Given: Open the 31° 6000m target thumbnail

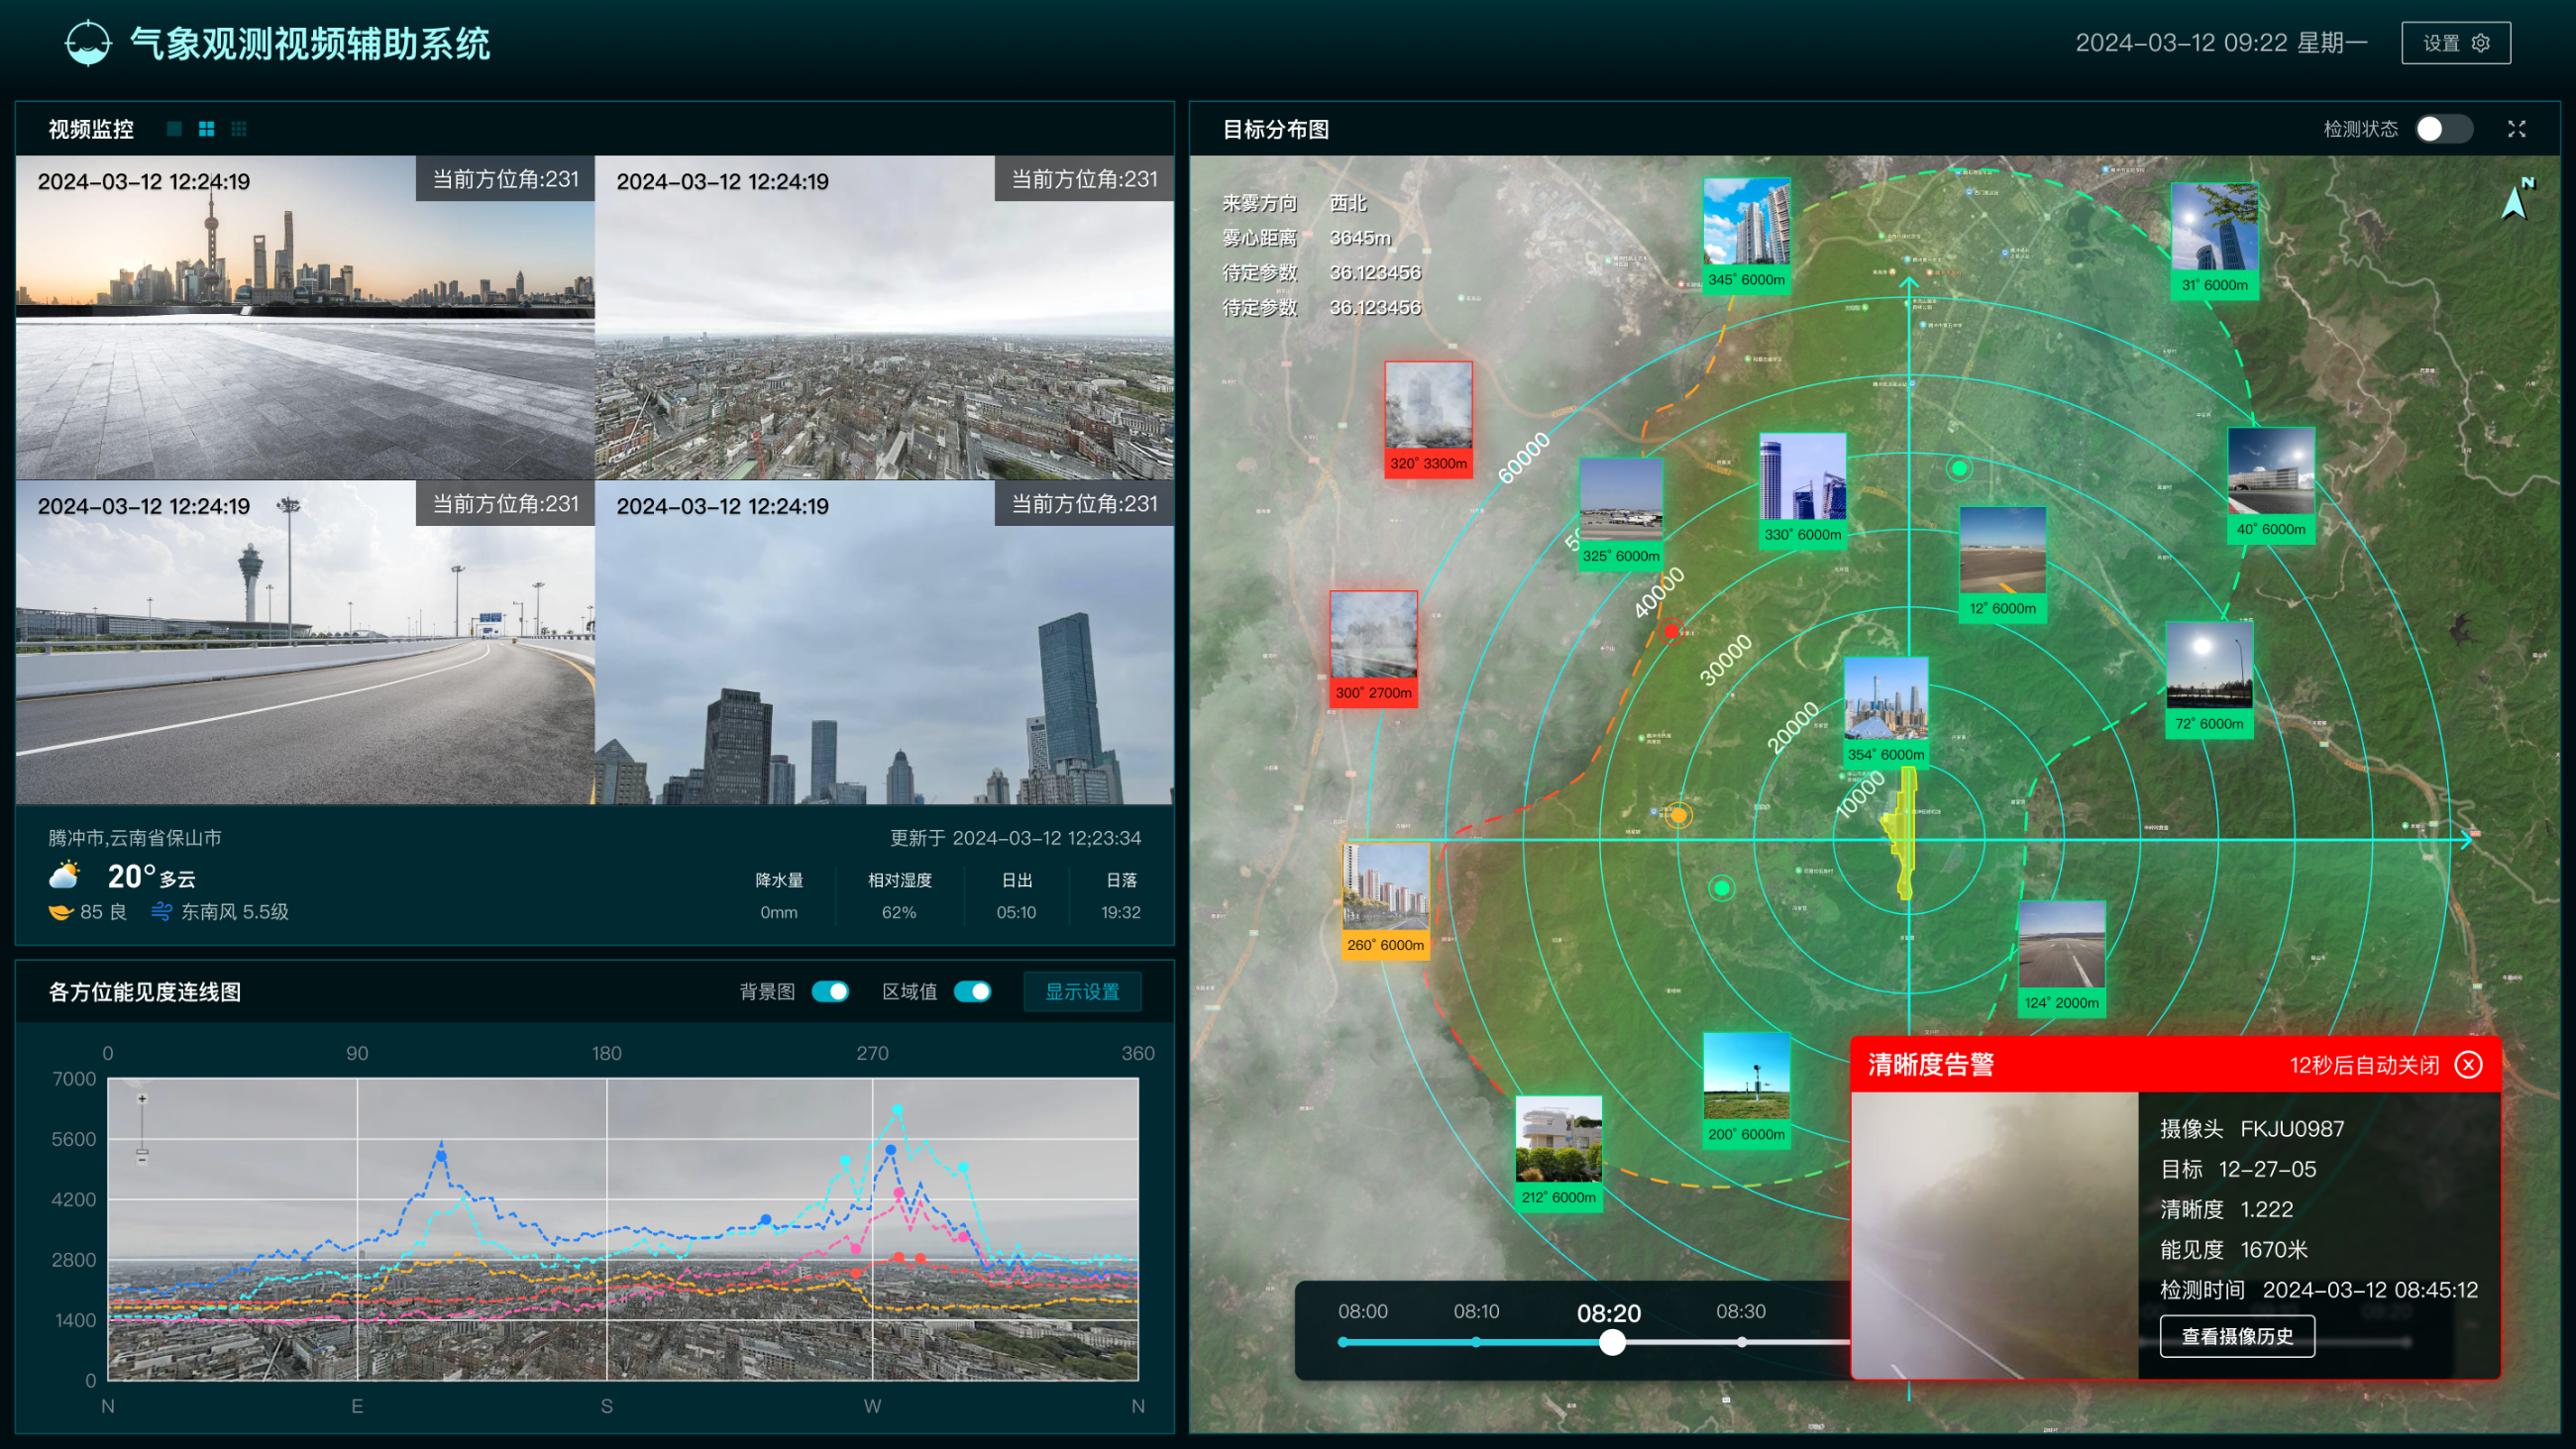Looking at the screenshot, I should point(2214,240).
